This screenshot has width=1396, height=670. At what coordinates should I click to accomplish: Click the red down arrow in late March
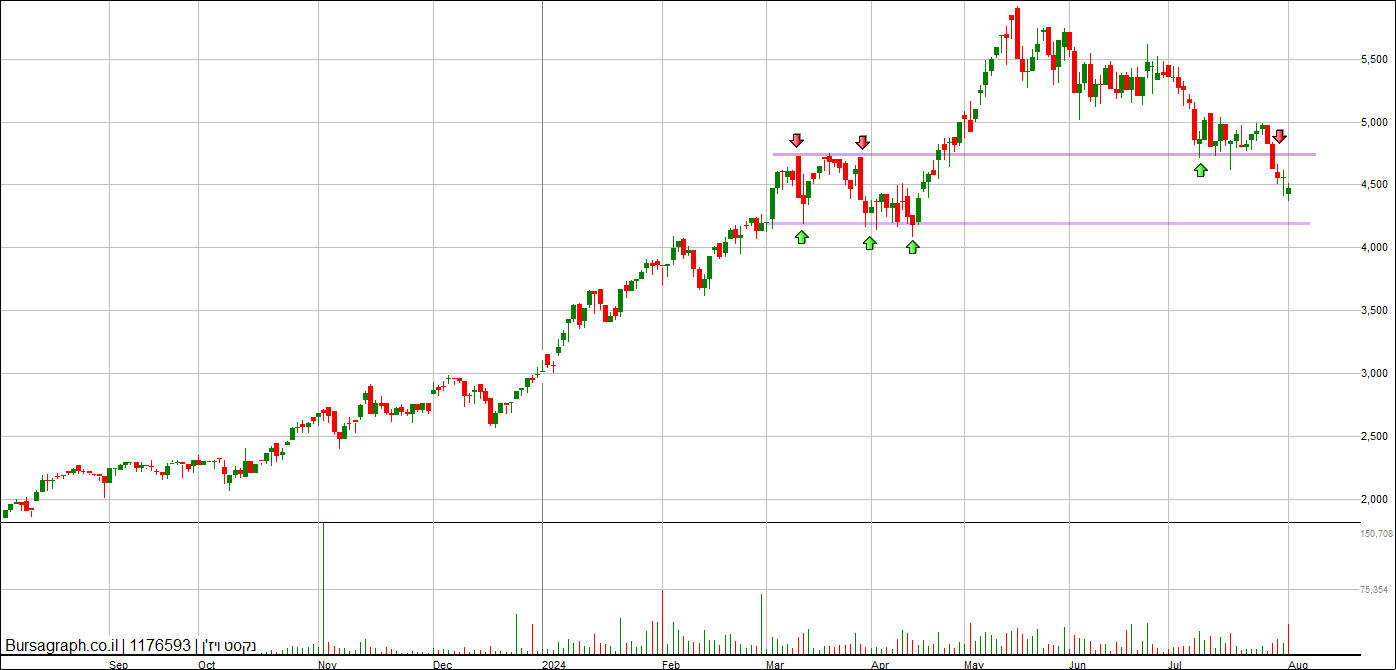coord(863,142)
